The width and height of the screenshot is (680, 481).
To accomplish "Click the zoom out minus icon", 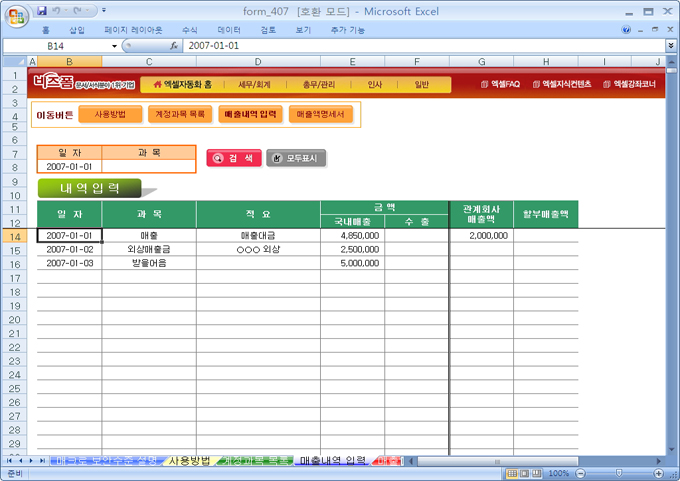I will pyautogui.click(x=579, y=473).
